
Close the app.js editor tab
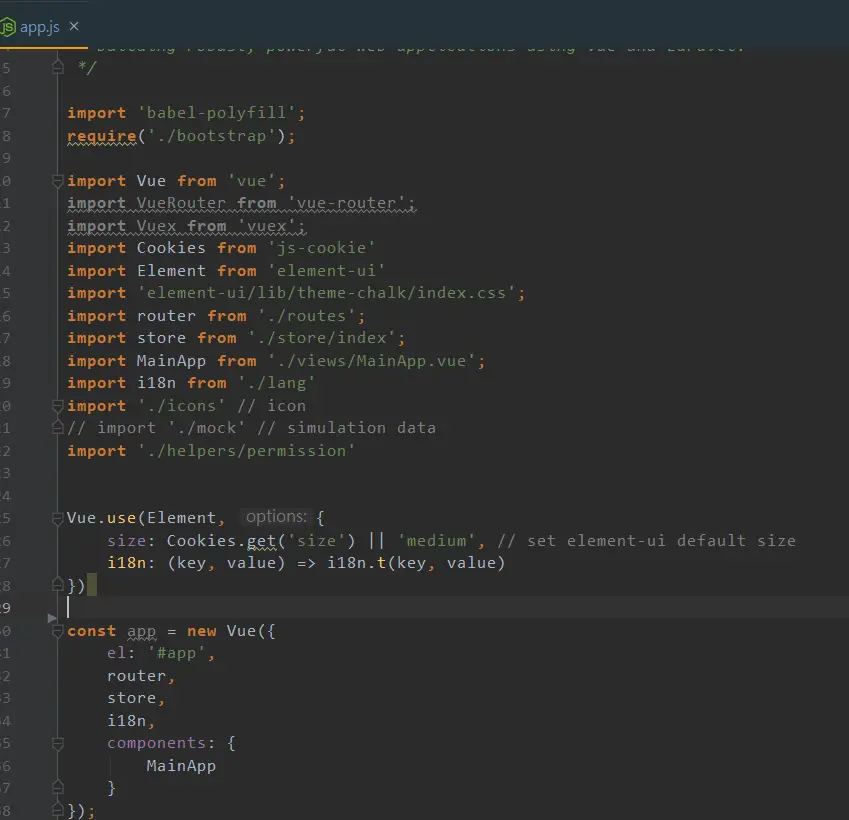(74, 26)
